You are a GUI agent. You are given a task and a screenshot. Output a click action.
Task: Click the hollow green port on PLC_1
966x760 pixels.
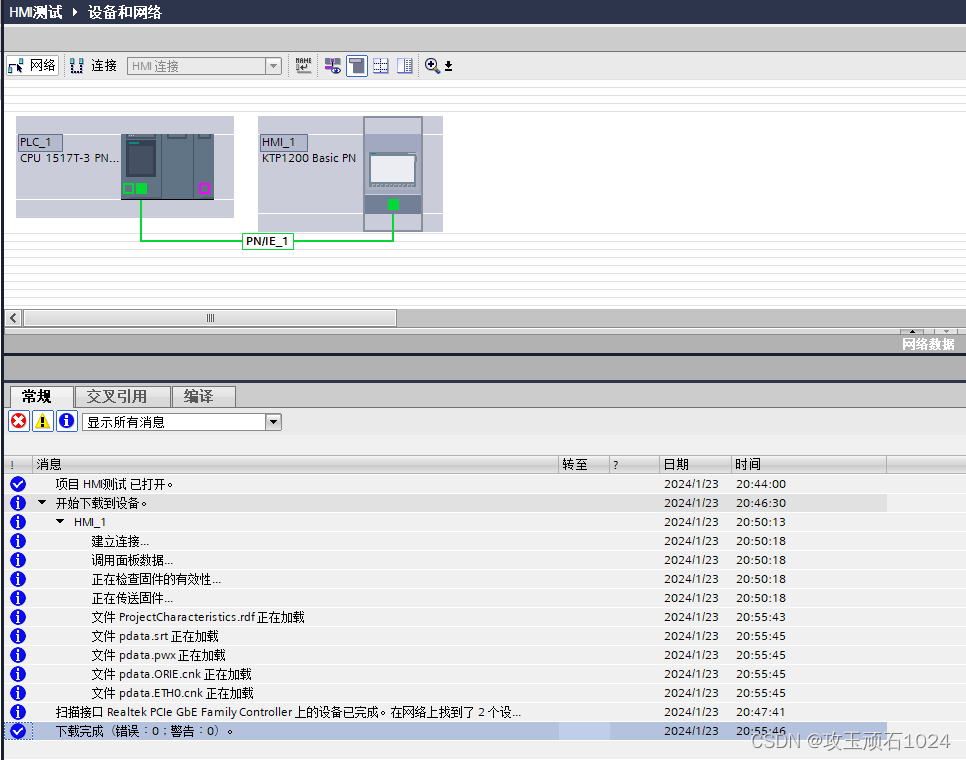[128, 188]
